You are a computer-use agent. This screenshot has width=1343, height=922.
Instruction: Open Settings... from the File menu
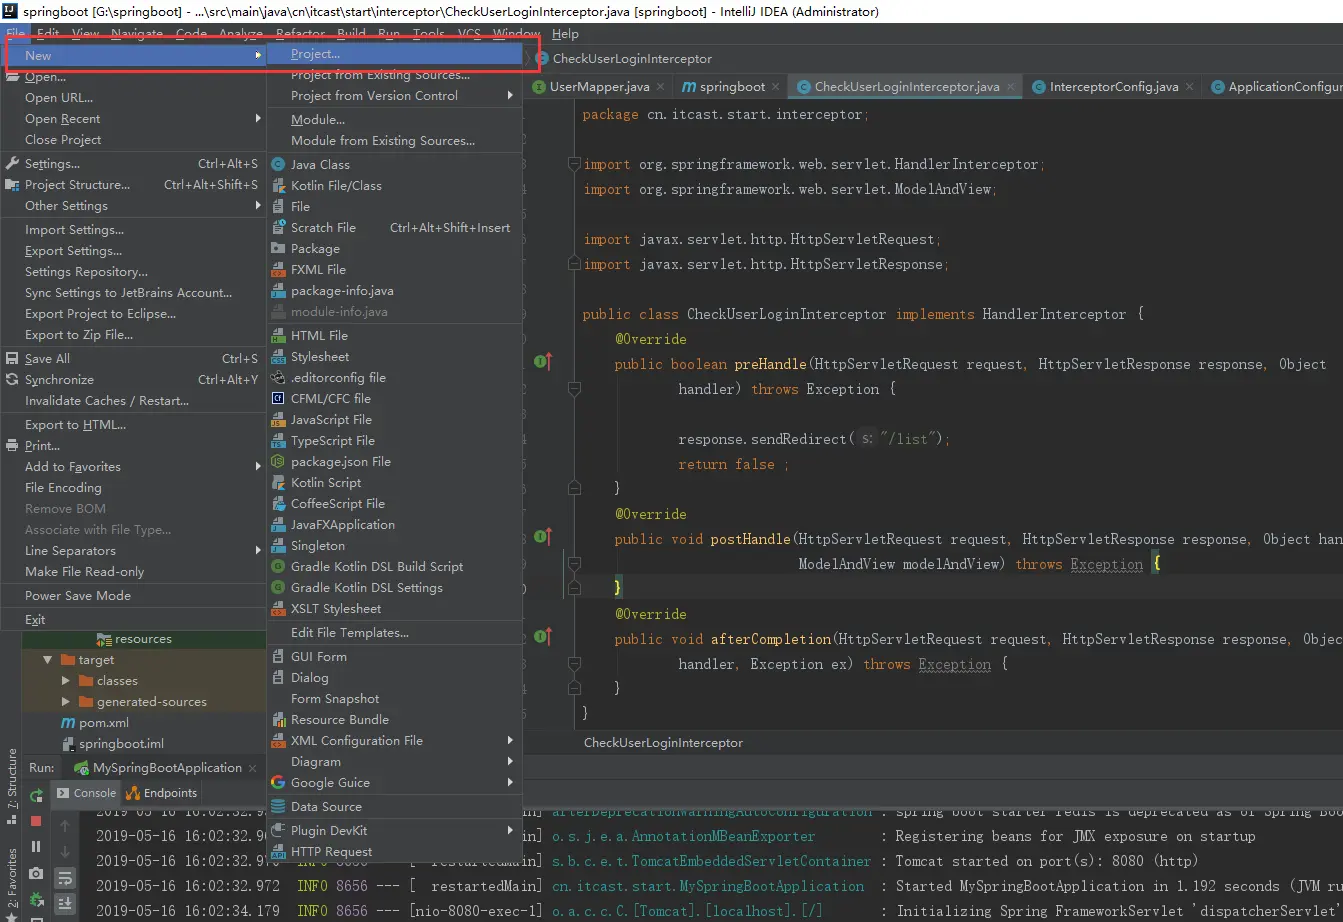[x=134, y=164]
